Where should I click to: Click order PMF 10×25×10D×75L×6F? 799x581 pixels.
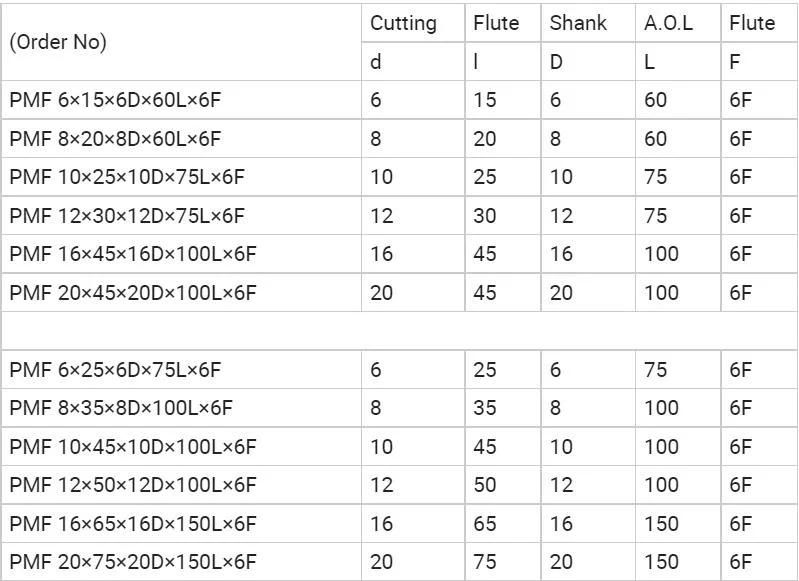[x=127, y=177]
